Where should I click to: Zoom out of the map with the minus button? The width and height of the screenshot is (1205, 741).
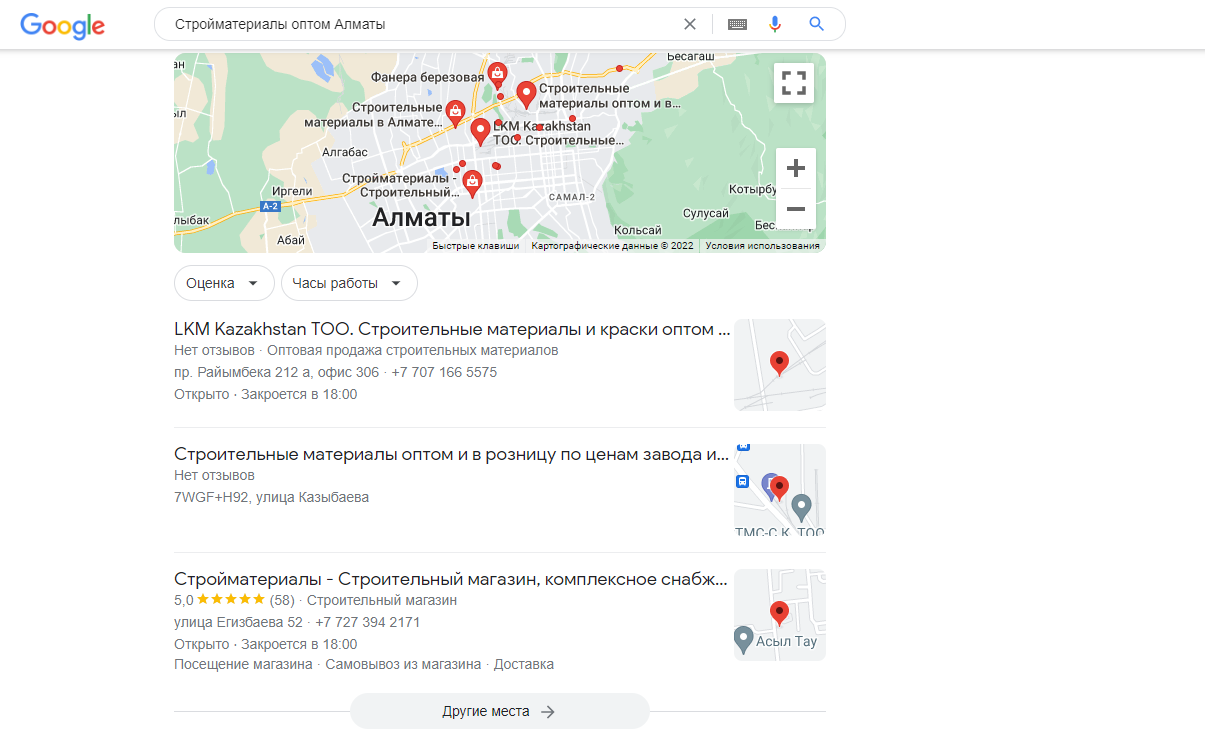[796, 209]
